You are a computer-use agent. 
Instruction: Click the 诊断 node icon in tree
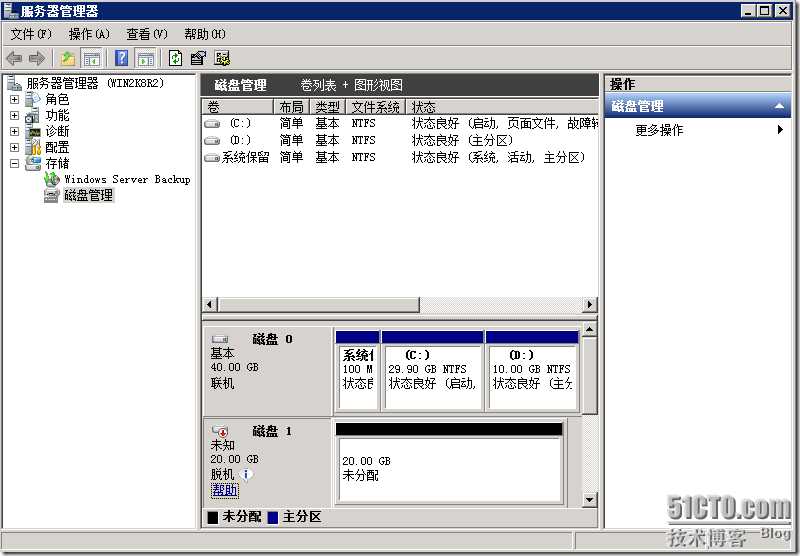tap(33, 132)
